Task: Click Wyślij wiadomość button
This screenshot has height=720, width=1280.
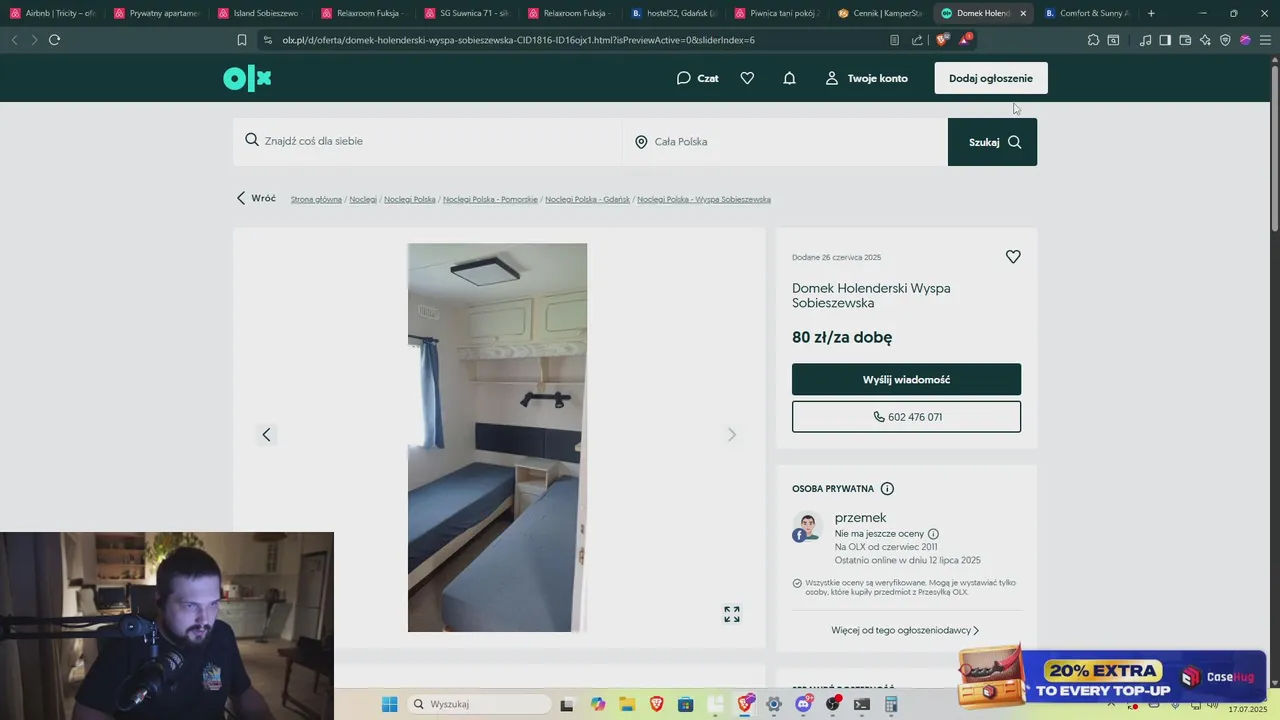Action: point(906,380)
